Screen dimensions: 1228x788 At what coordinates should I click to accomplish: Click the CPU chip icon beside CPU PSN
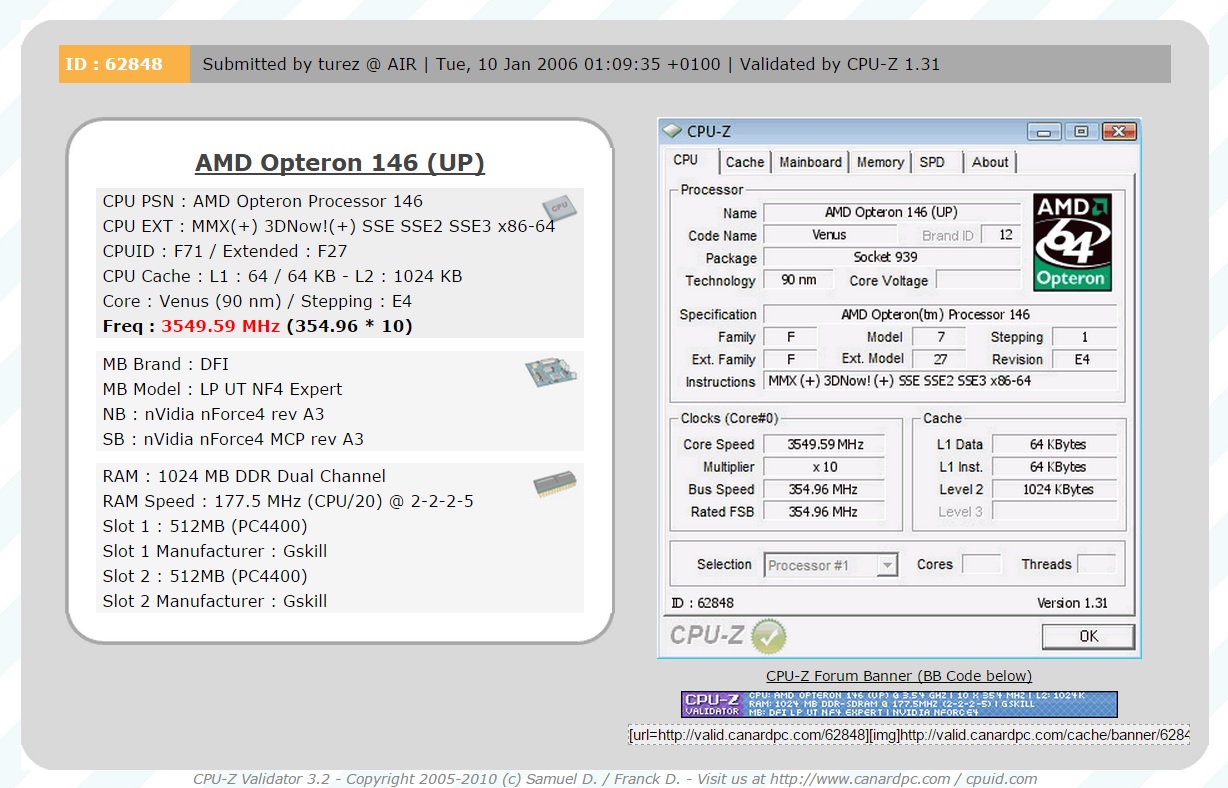(558, 206)
